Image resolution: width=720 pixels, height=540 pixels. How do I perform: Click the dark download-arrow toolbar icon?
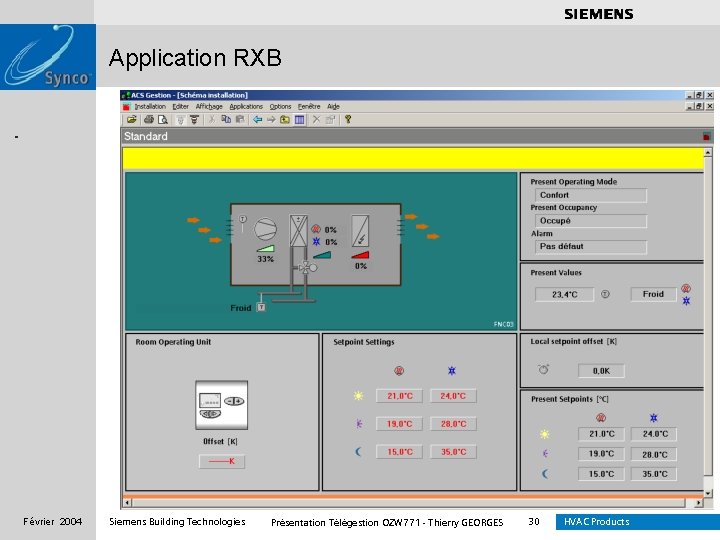pyautogui.click(x=194, y=120)
